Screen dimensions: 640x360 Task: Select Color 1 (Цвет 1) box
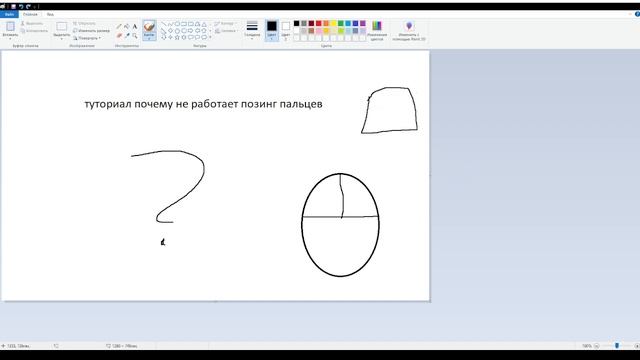[x=272, y=30]
